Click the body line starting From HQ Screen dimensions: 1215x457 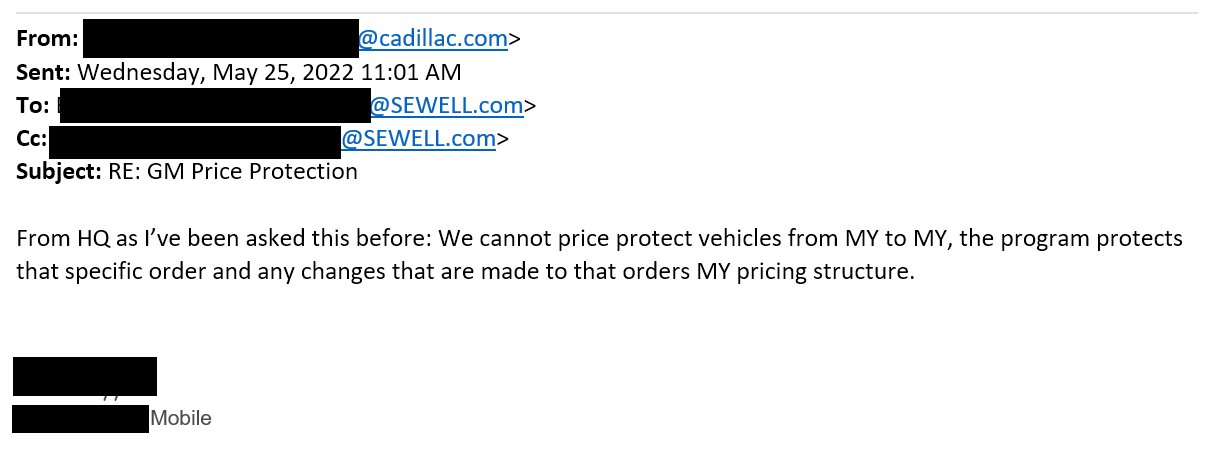(x=598, y=239)
